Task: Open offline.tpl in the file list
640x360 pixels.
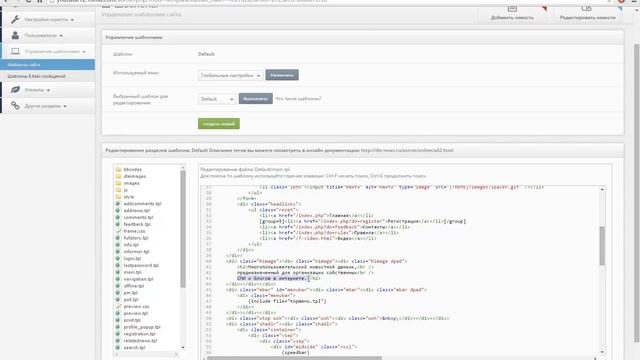Action: pos(134,286)
